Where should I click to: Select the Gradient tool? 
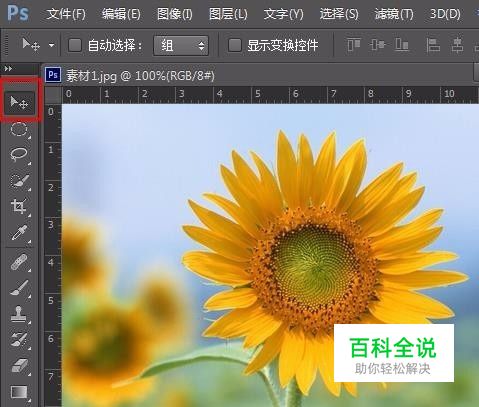[19, 392]
